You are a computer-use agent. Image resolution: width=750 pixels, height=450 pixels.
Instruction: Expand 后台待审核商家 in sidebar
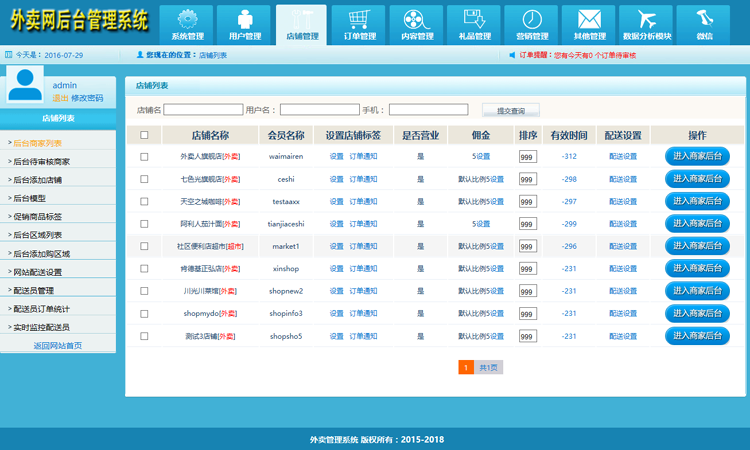(41, 162)
